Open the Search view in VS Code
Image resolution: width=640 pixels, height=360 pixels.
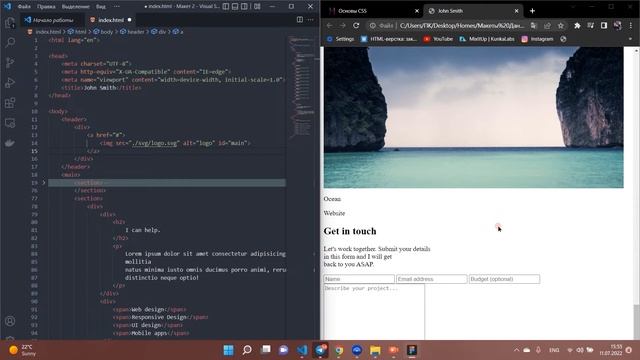click(x=10, y=42)
